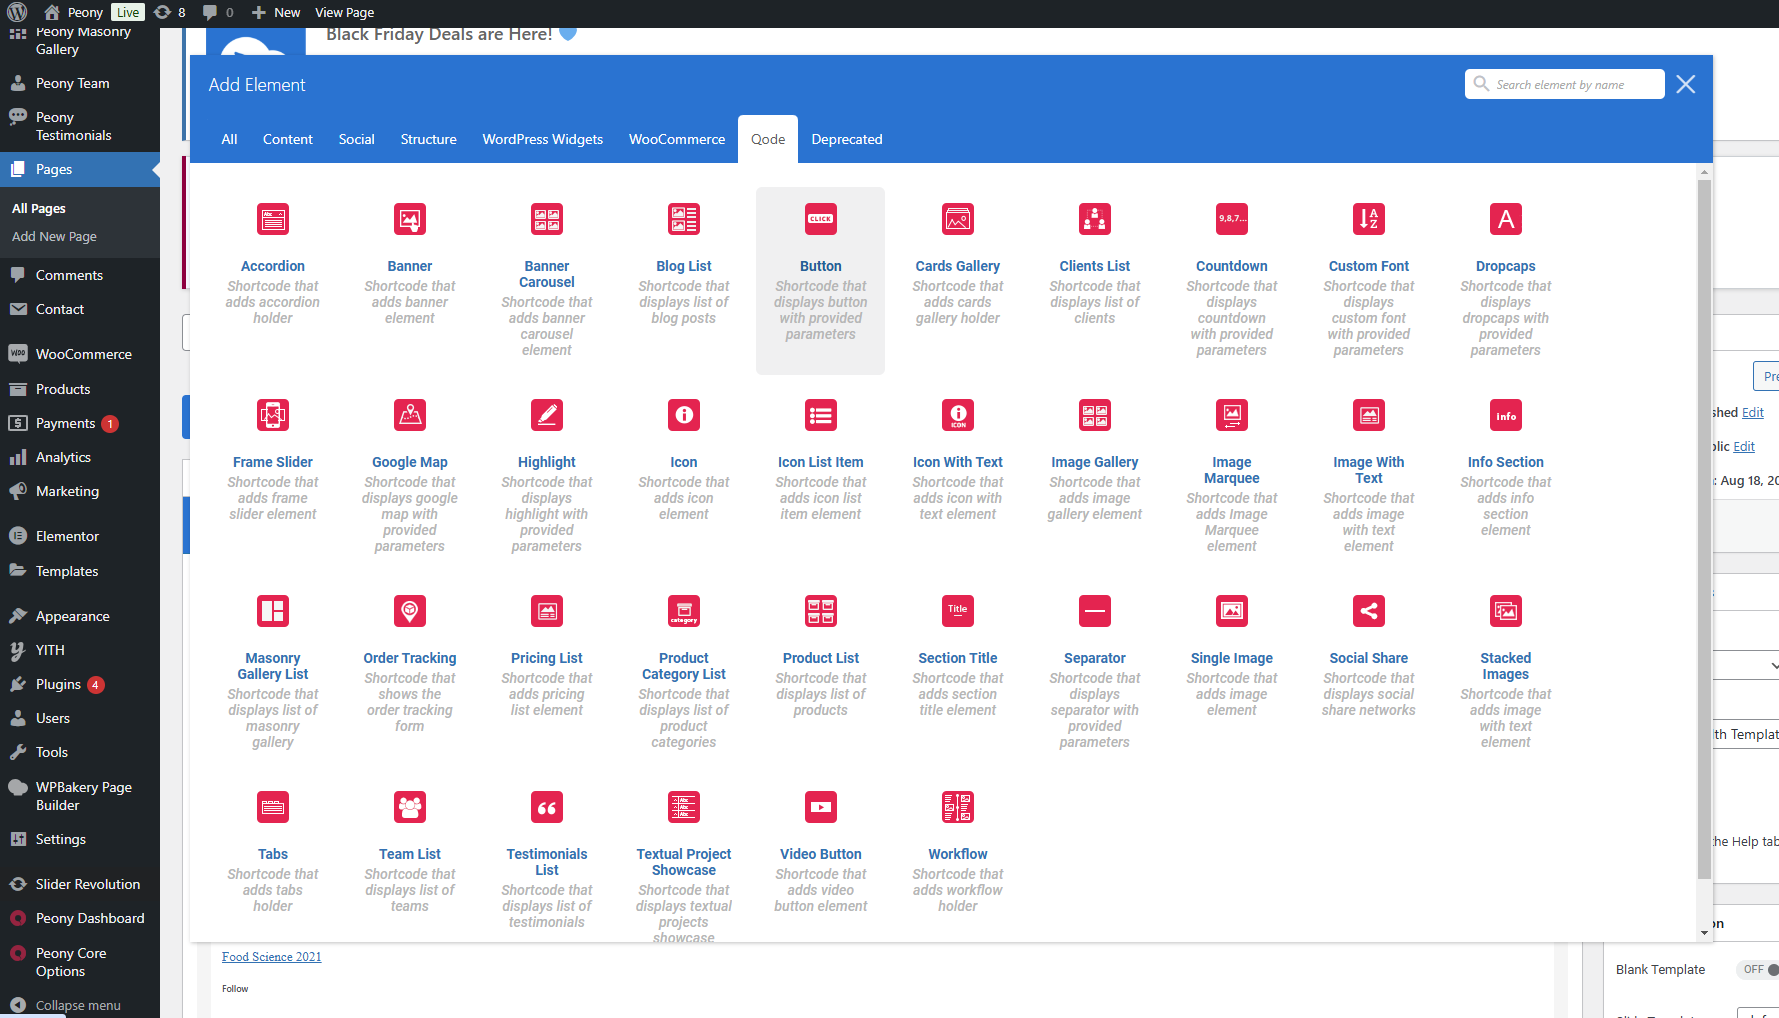Select the Team List element icon

coord(410,807)
